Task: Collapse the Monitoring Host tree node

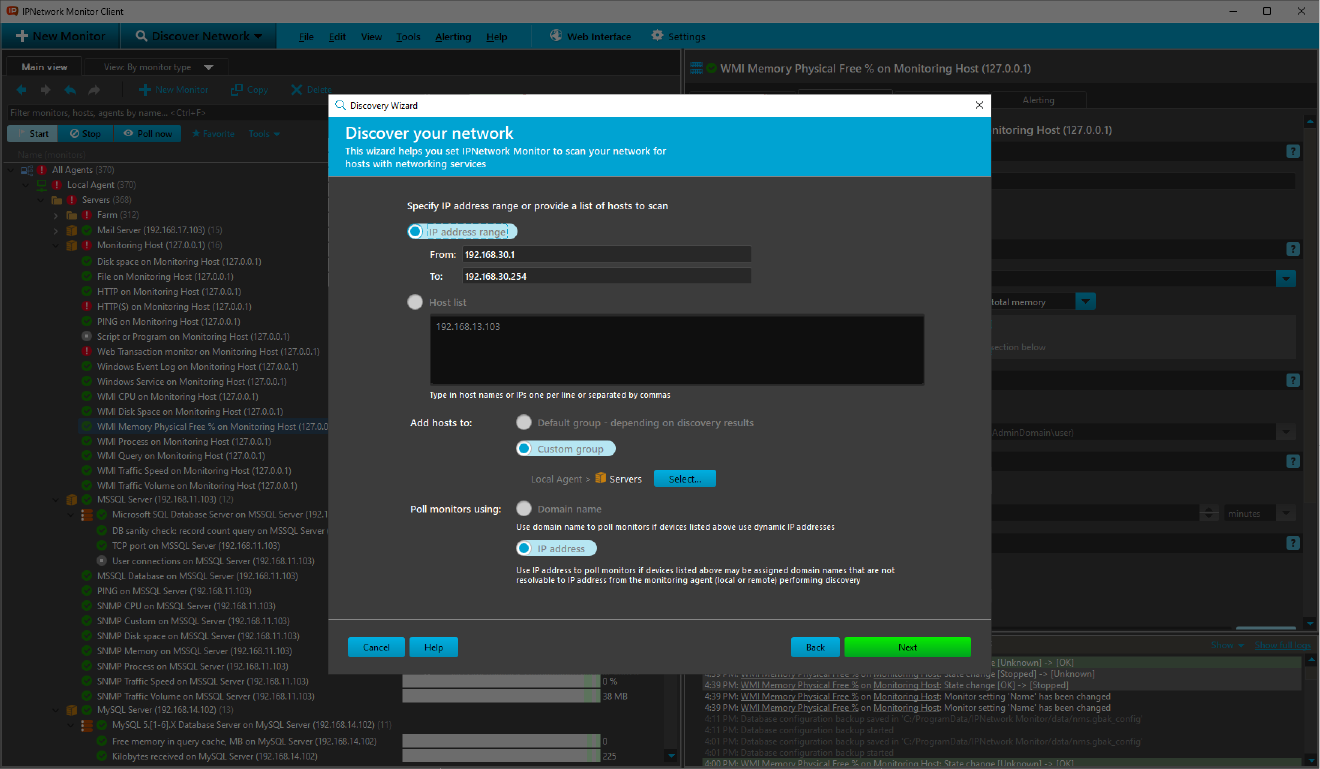Action: click(57, 245)
